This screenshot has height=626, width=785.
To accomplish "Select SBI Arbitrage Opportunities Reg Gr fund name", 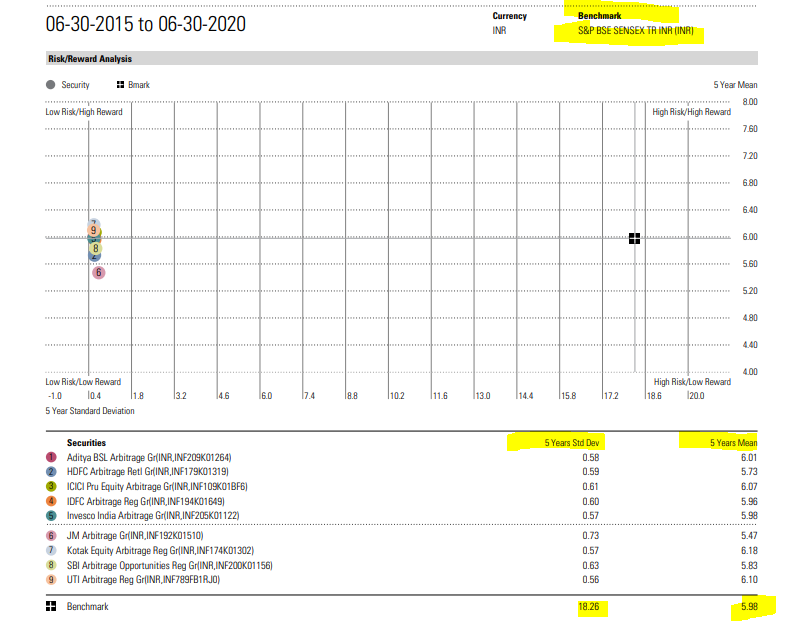I will tap(170, 565).
